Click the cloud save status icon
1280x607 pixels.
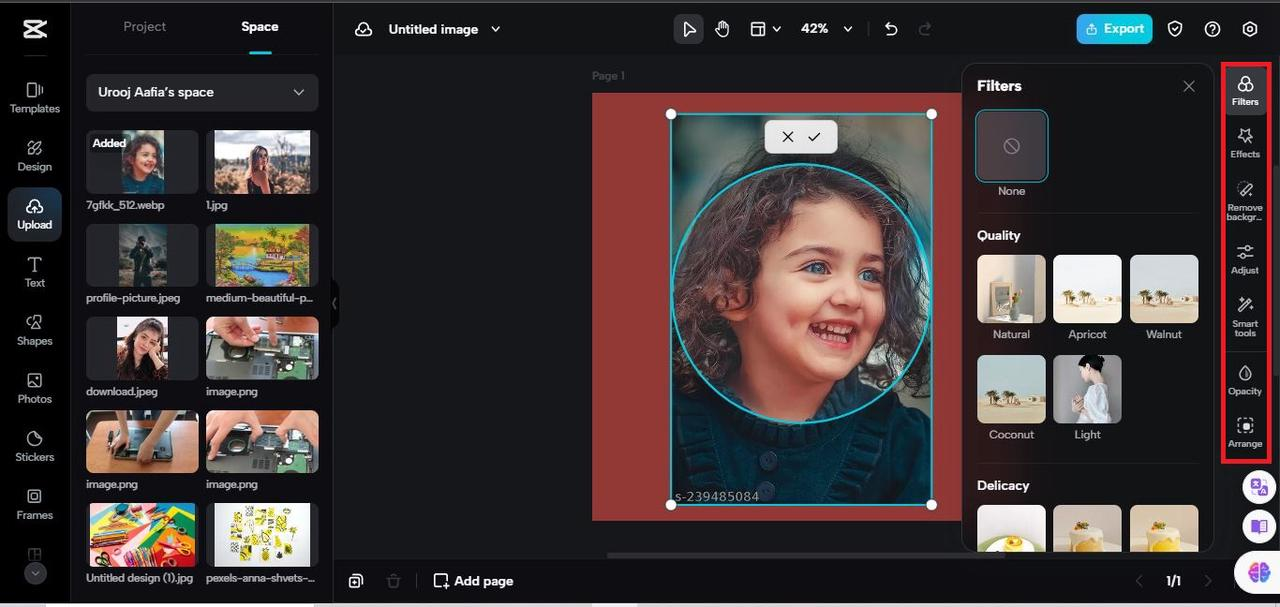pos(364,29)
